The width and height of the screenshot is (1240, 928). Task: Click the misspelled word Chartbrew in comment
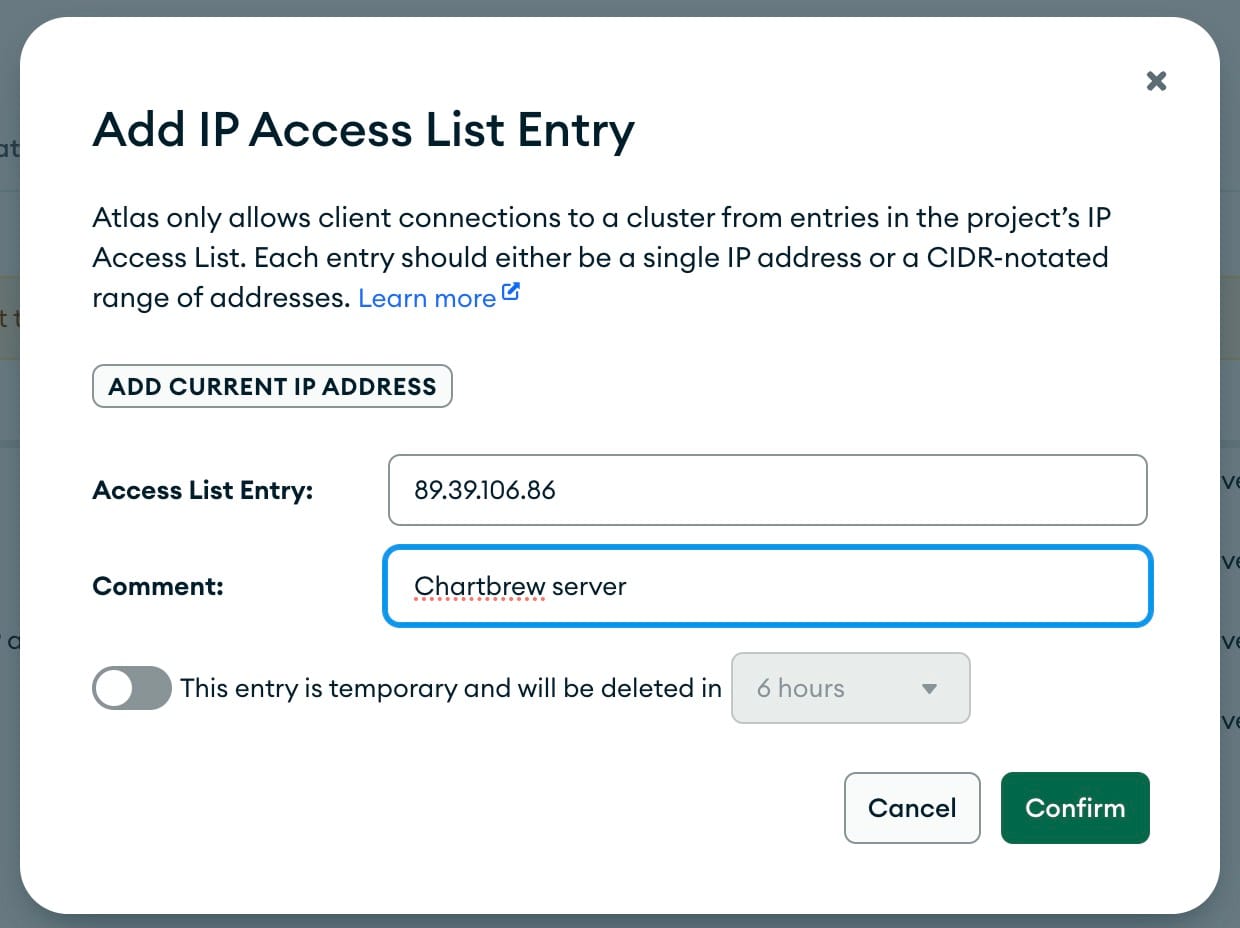point(479,586)
